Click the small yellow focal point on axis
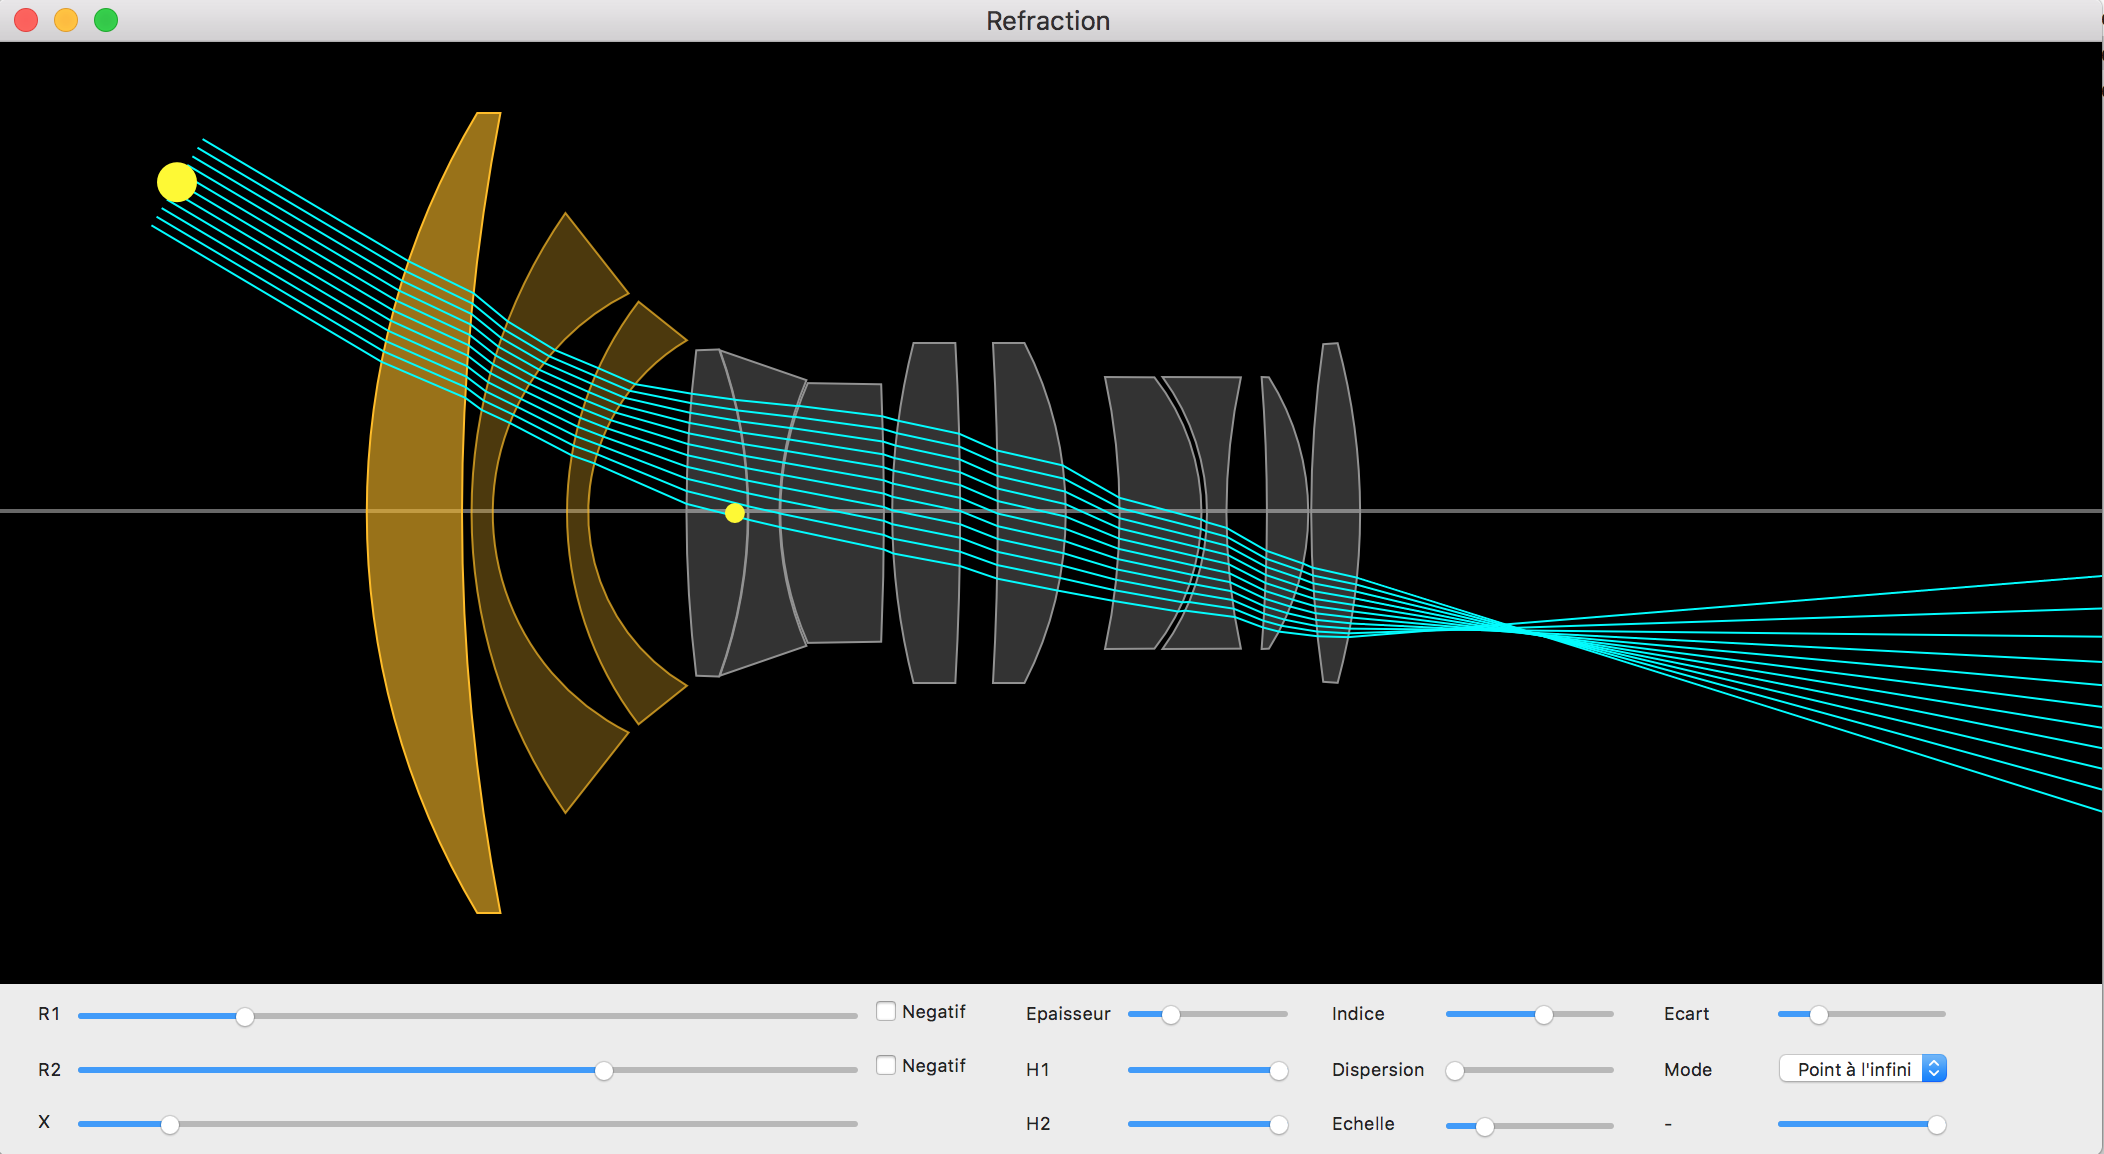Viewport: 2104px width, 1154px height. [735, 513]
